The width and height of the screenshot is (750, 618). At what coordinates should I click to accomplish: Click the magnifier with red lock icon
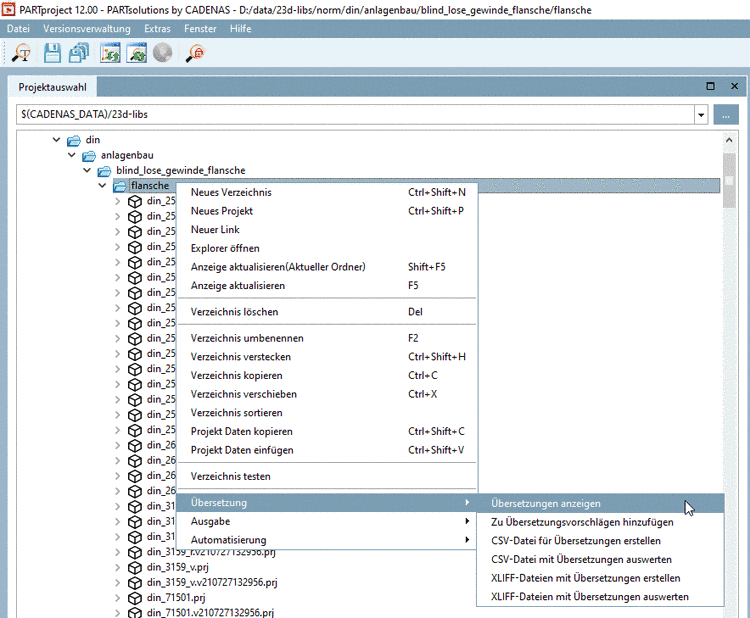(195, 54)
